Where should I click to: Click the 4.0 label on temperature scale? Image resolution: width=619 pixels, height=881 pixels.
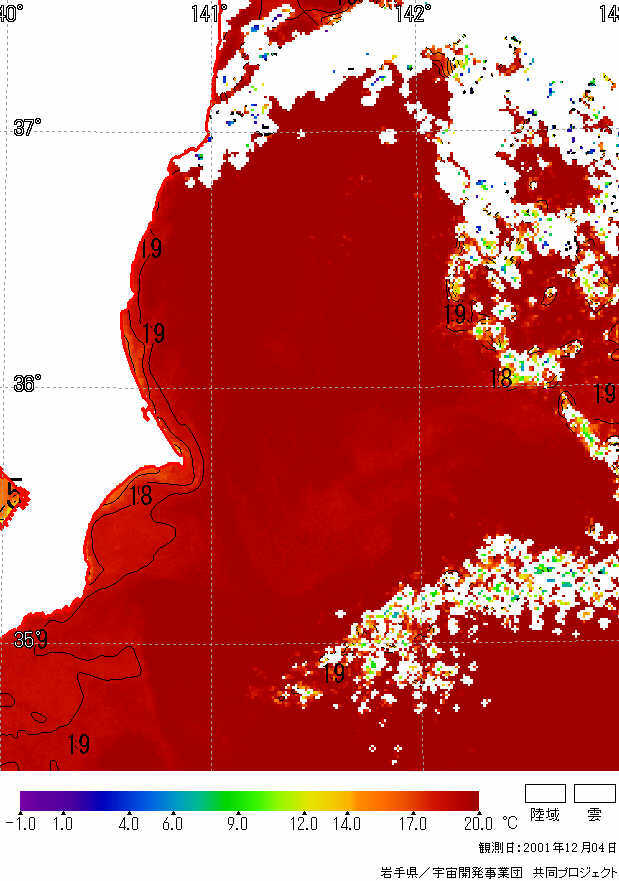point(129,823)
